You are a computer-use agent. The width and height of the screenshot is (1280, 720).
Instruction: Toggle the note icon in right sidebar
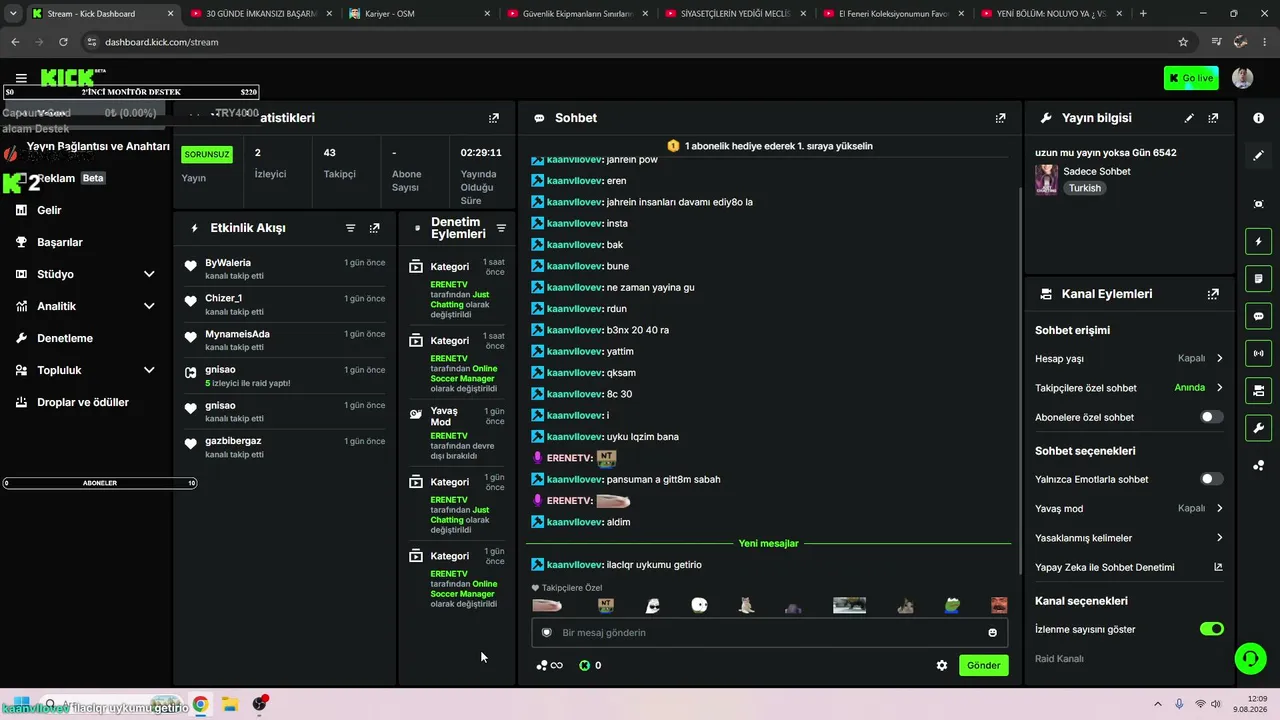(x=1258, y=278)
